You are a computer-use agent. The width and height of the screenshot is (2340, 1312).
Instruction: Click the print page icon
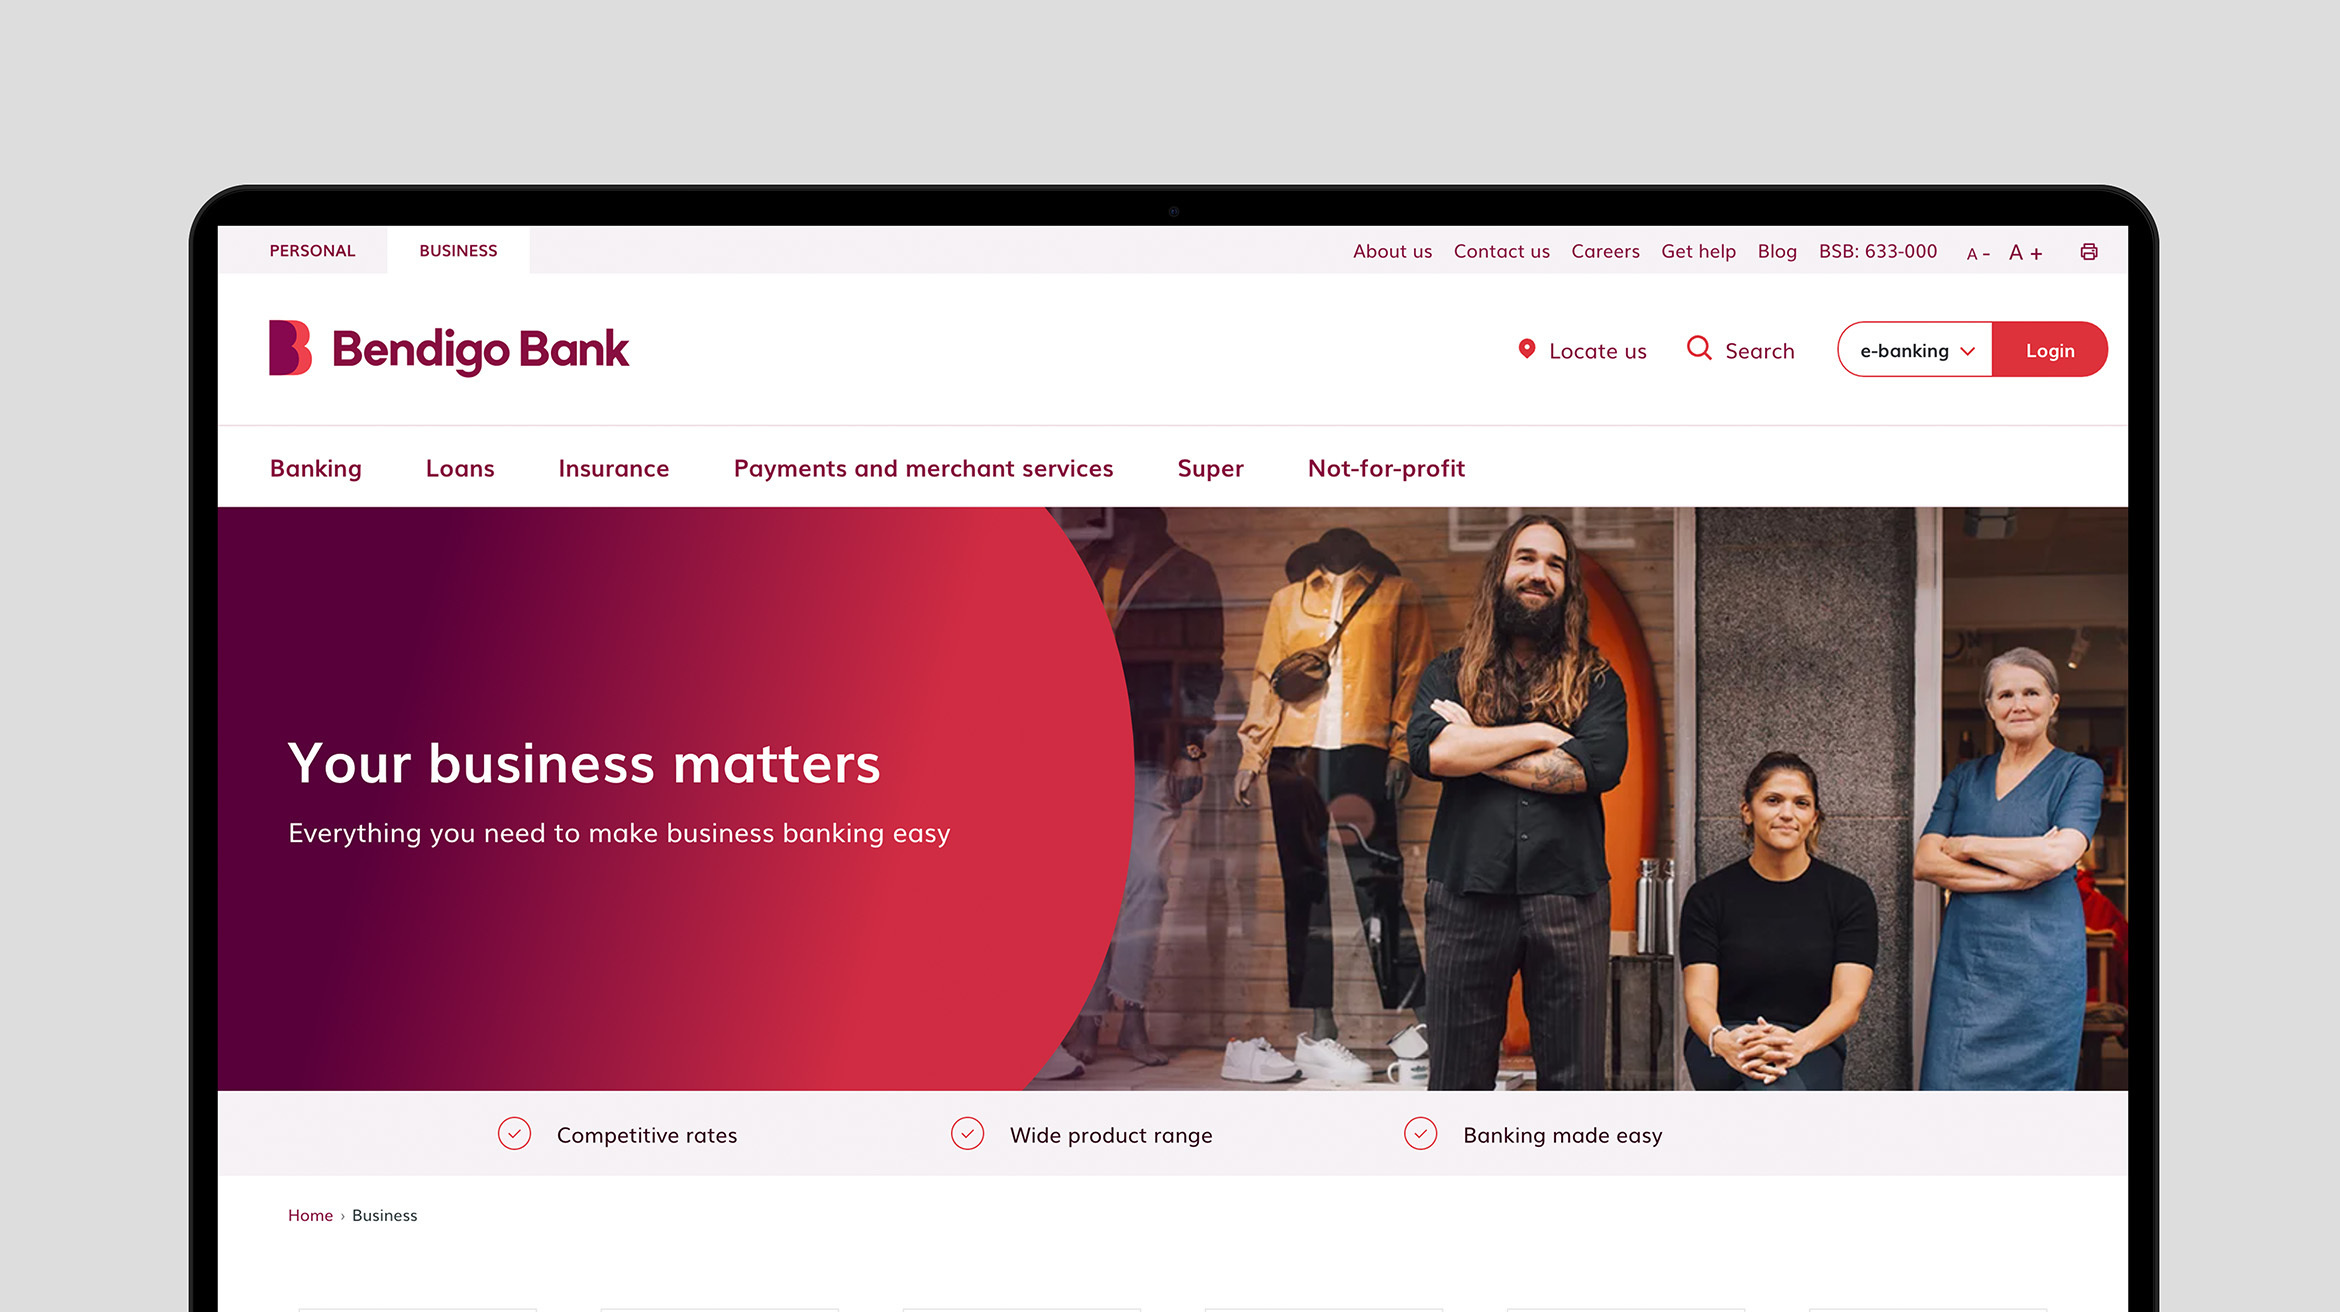click(x=2088, y=252)
